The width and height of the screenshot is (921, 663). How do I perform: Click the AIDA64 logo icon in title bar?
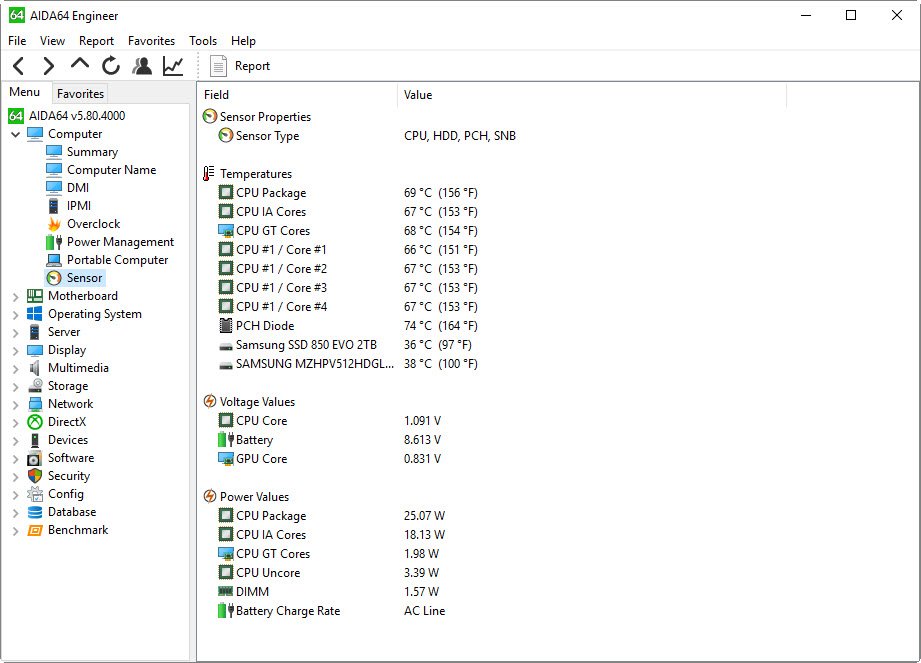(x=14, y=15)
